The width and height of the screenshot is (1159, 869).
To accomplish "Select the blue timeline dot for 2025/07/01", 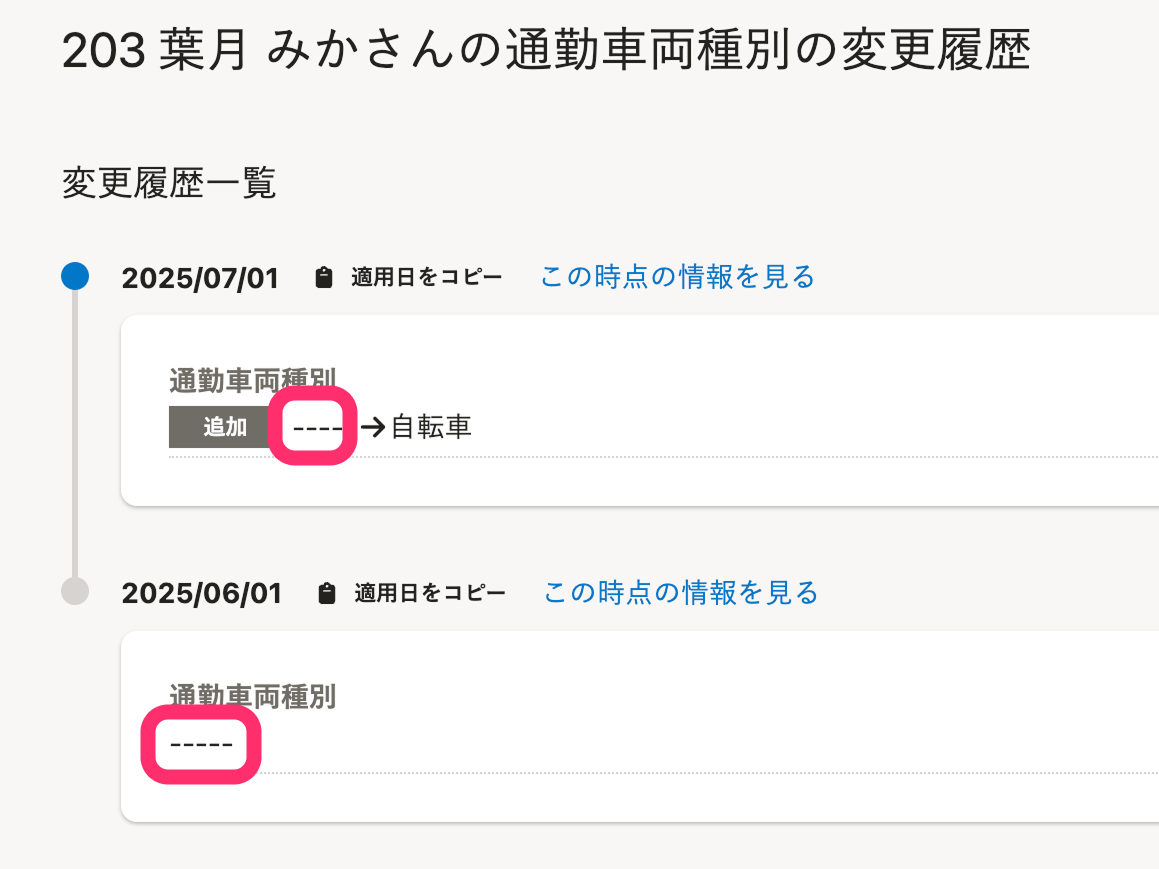I will [75, 276].
